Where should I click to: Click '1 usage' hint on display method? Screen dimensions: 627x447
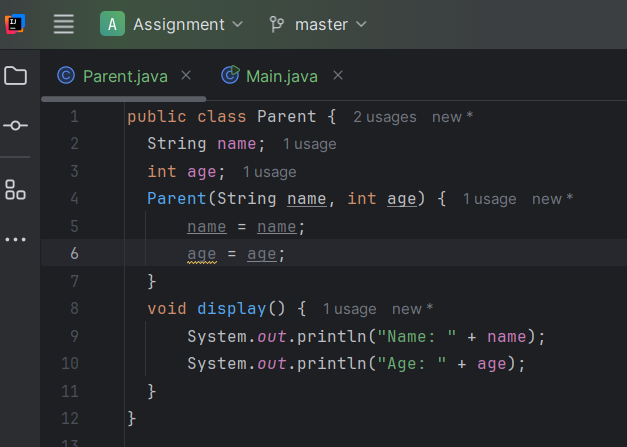[x=349, y=309]
